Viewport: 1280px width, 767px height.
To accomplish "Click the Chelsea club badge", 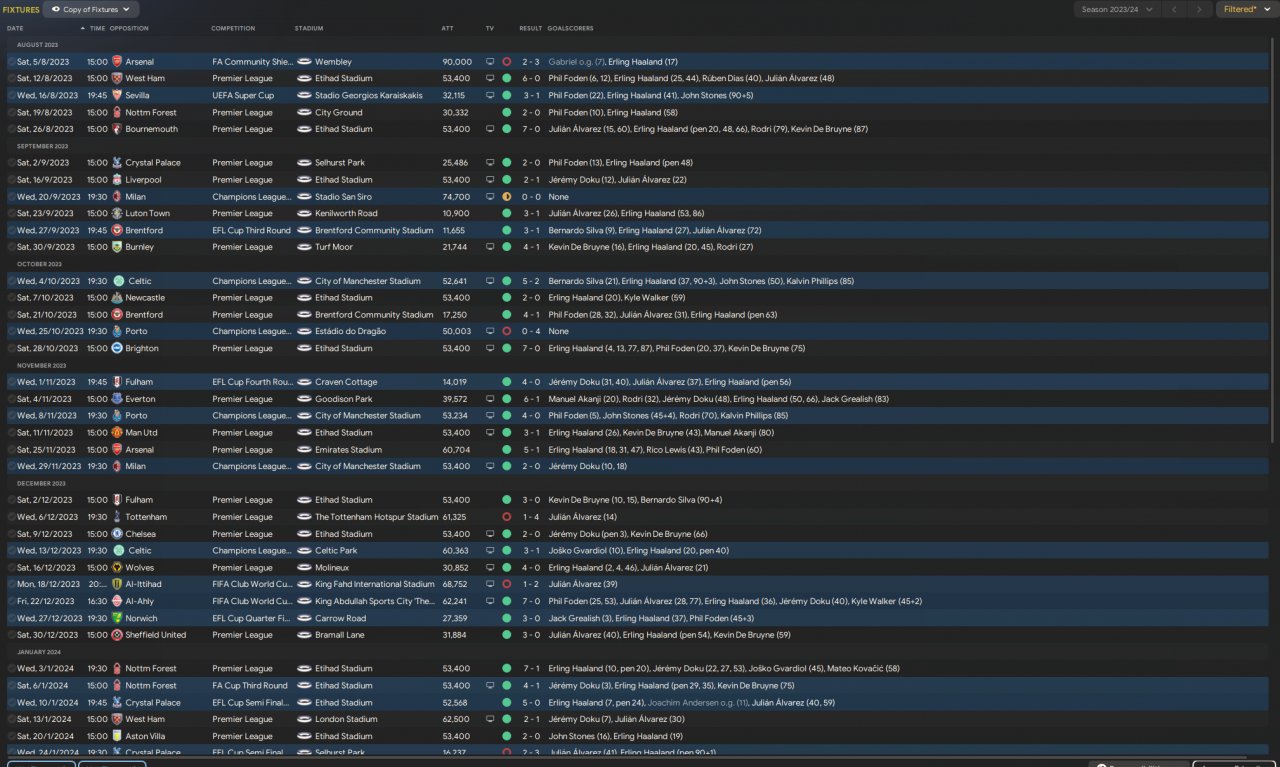I will click(x=119, y=534).
